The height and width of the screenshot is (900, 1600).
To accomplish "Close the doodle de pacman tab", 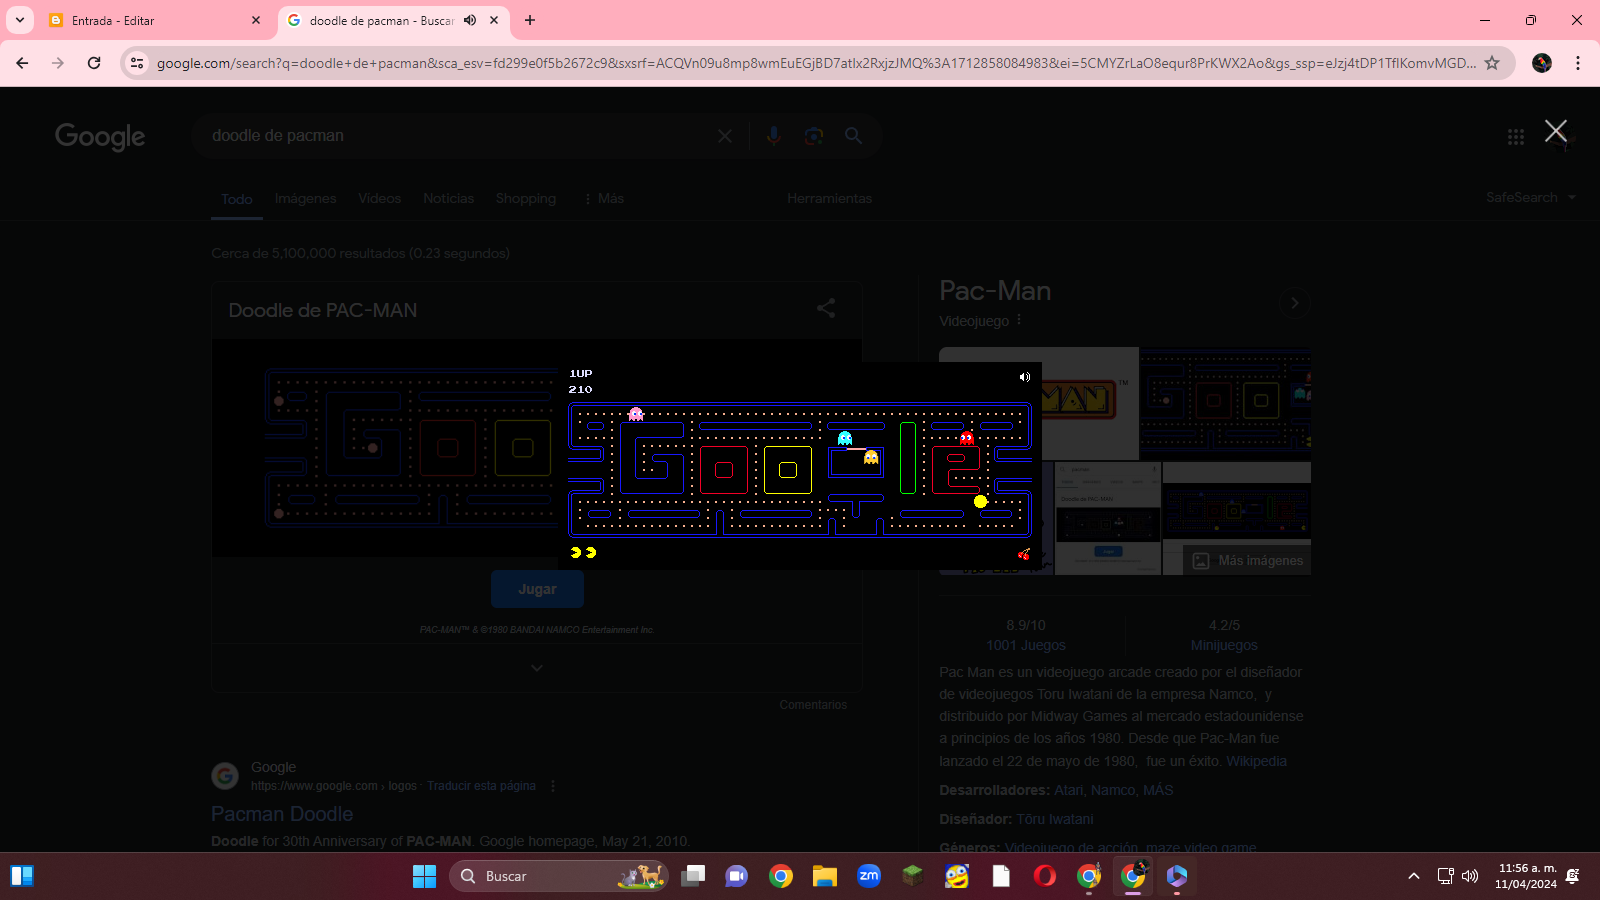I will pyautogui.click(x=494, y=20).
